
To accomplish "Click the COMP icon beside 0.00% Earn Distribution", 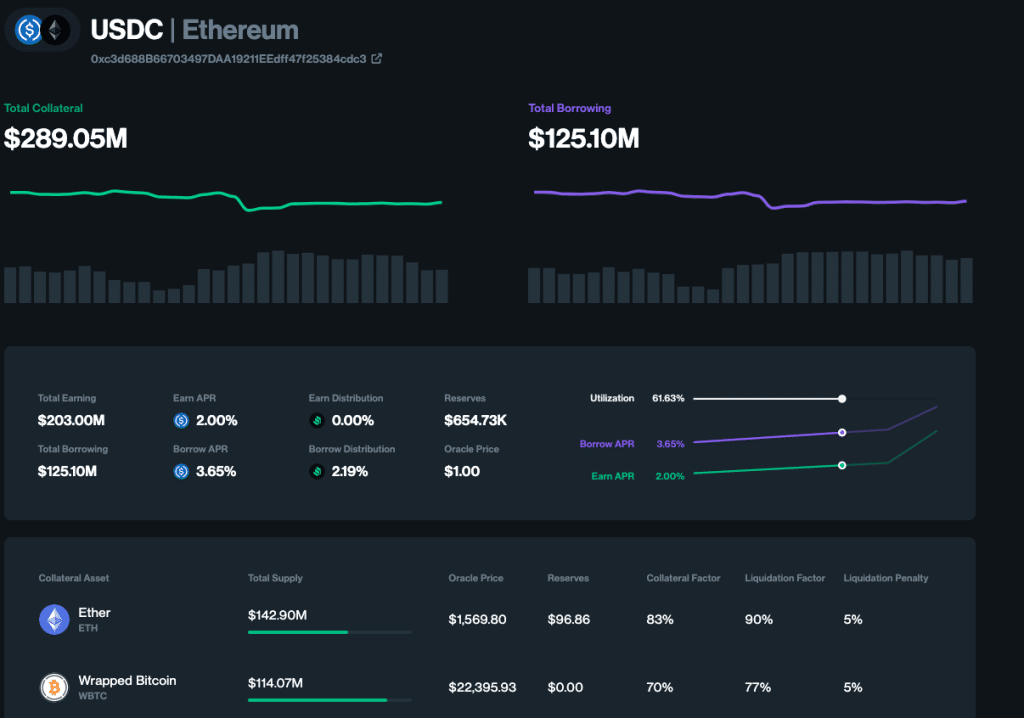I will click(x=317, y=421).
